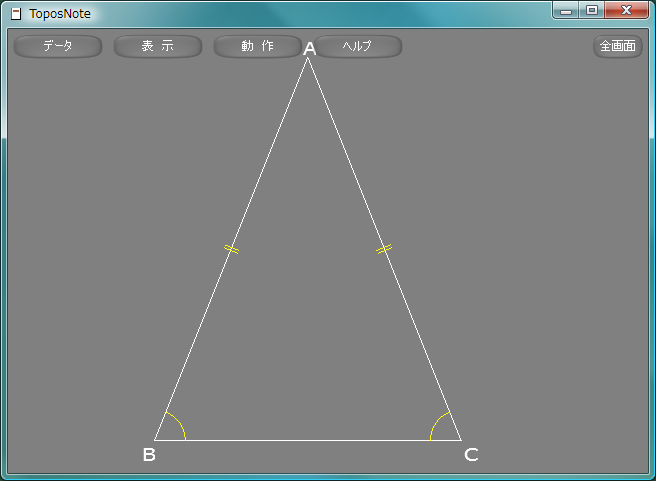Close the TopoNote window
Image resolution: width=656 pixels, height=481 pixels.
[626, 10]
